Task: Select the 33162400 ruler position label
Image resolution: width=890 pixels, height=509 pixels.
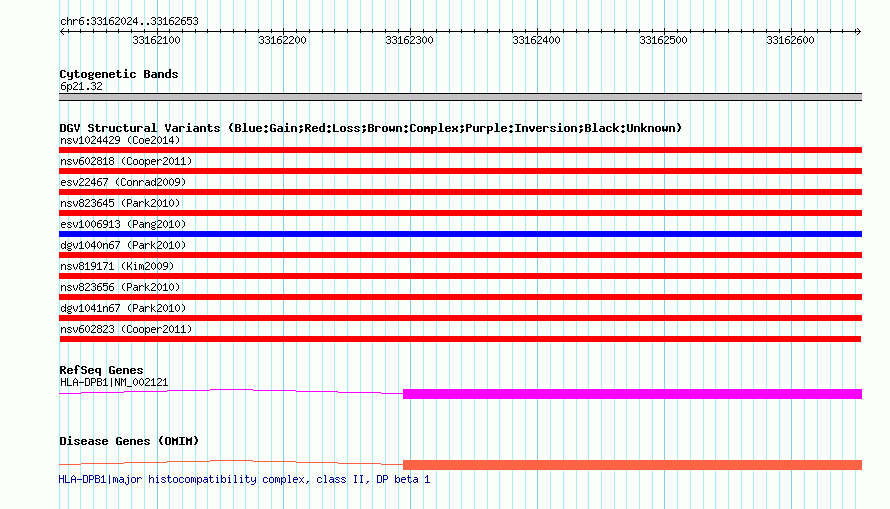Action: pyautogui.click(x=536, y=40)
